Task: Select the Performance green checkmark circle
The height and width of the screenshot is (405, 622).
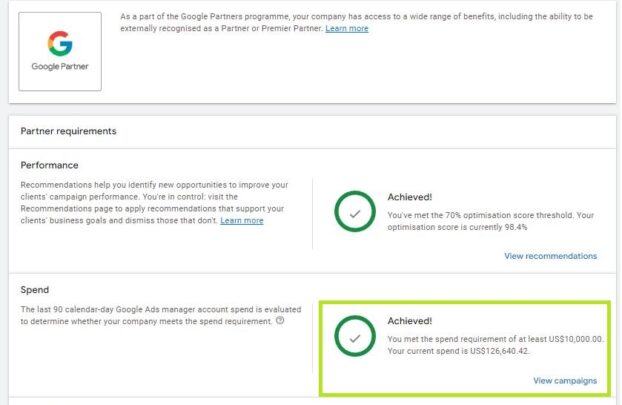Action: [x=352, y=212]
